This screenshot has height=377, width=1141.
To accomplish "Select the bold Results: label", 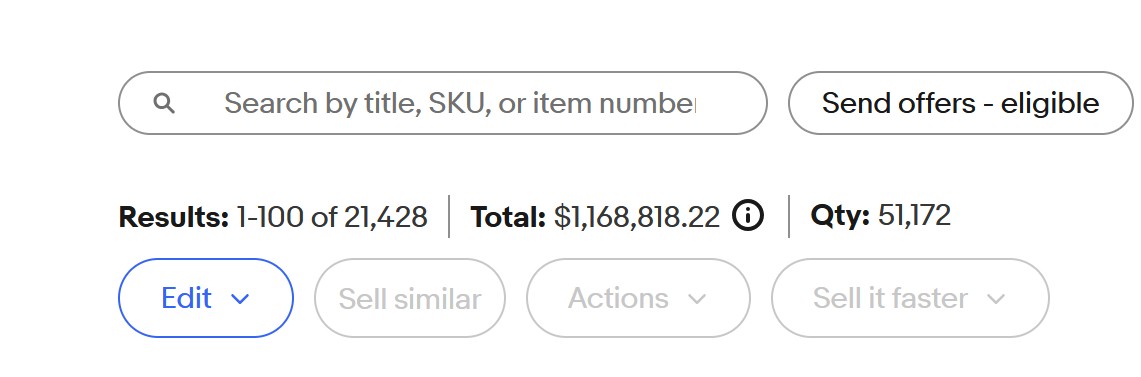I will pos(174,216).
